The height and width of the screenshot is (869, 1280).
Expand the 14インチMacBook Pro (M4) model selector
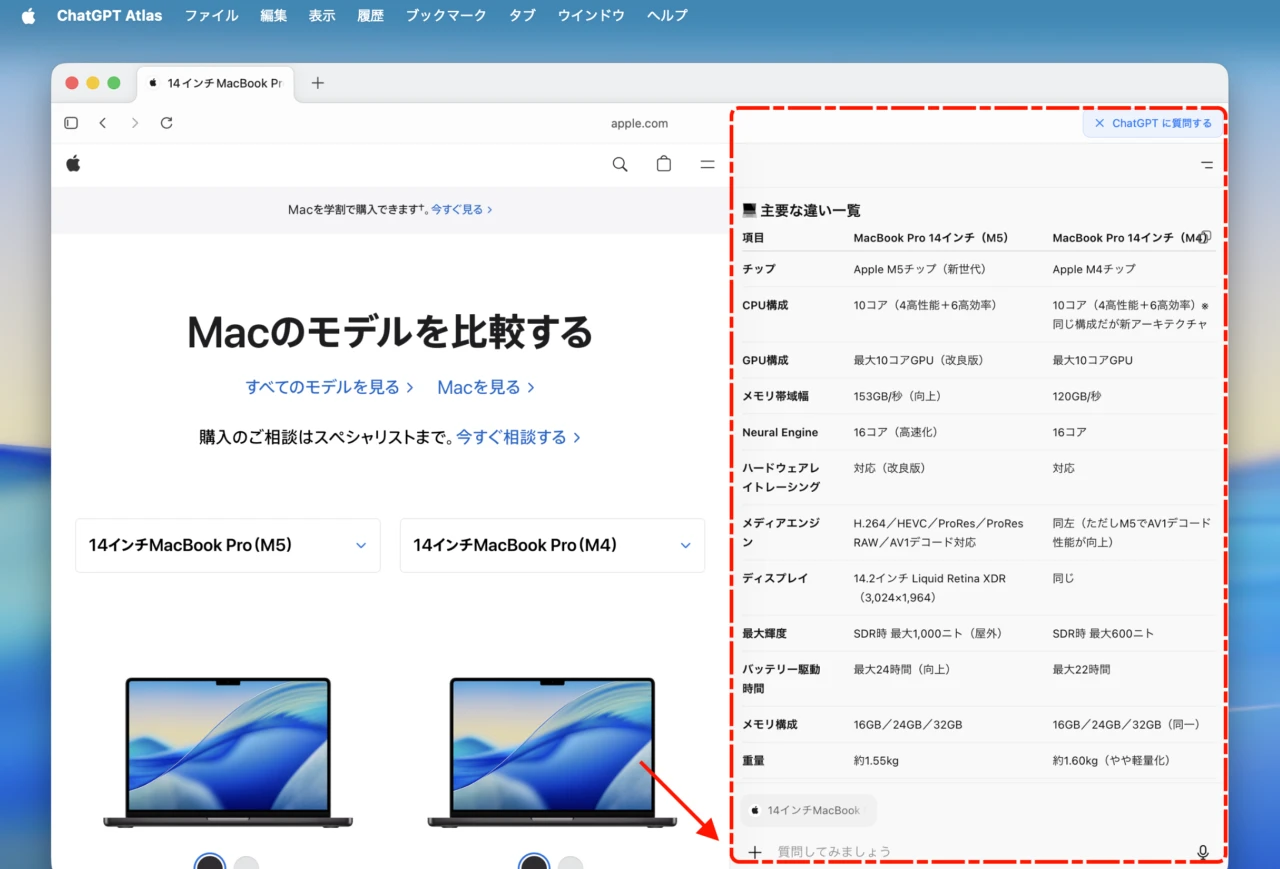[x=685, y=545]
